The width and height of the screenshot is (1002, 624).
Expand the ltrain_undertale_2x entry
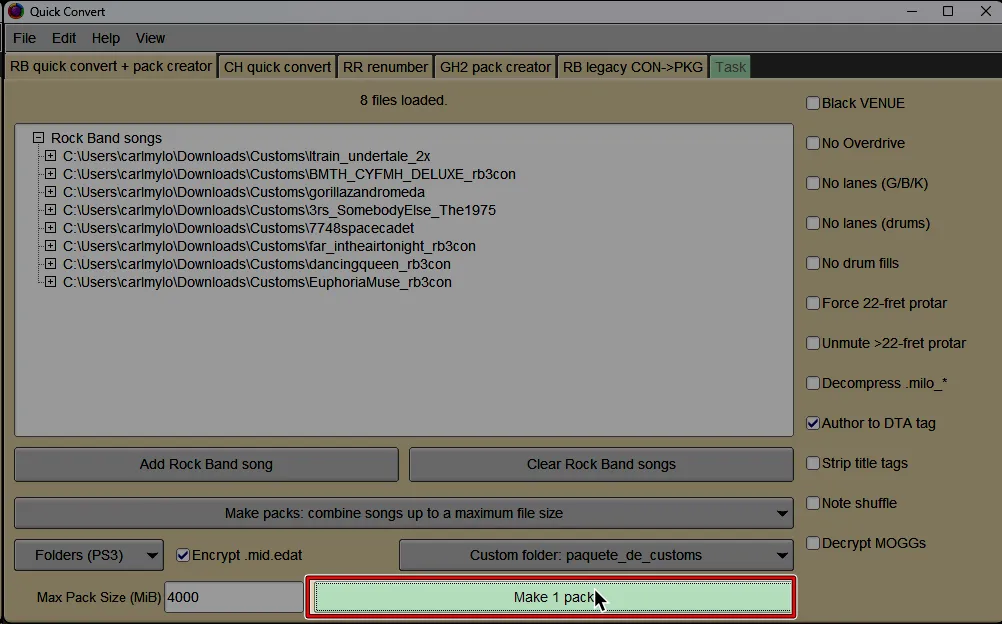[x=50, y=156]
